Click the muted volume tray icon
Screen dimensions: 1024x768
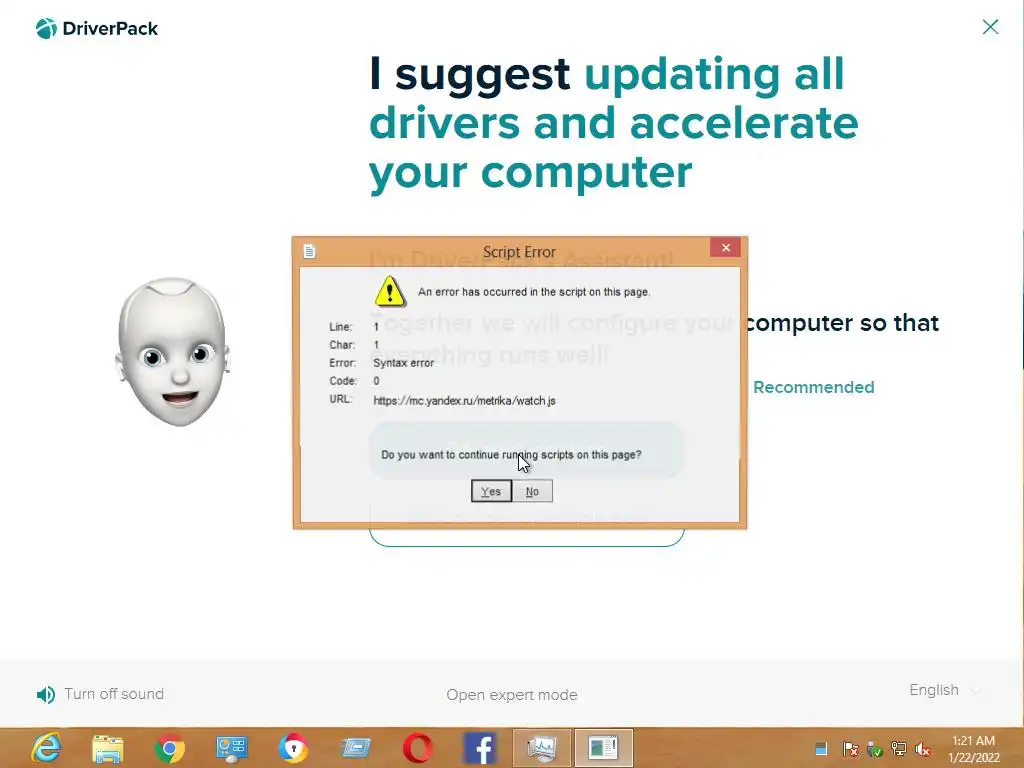click(x=923, y=748)
